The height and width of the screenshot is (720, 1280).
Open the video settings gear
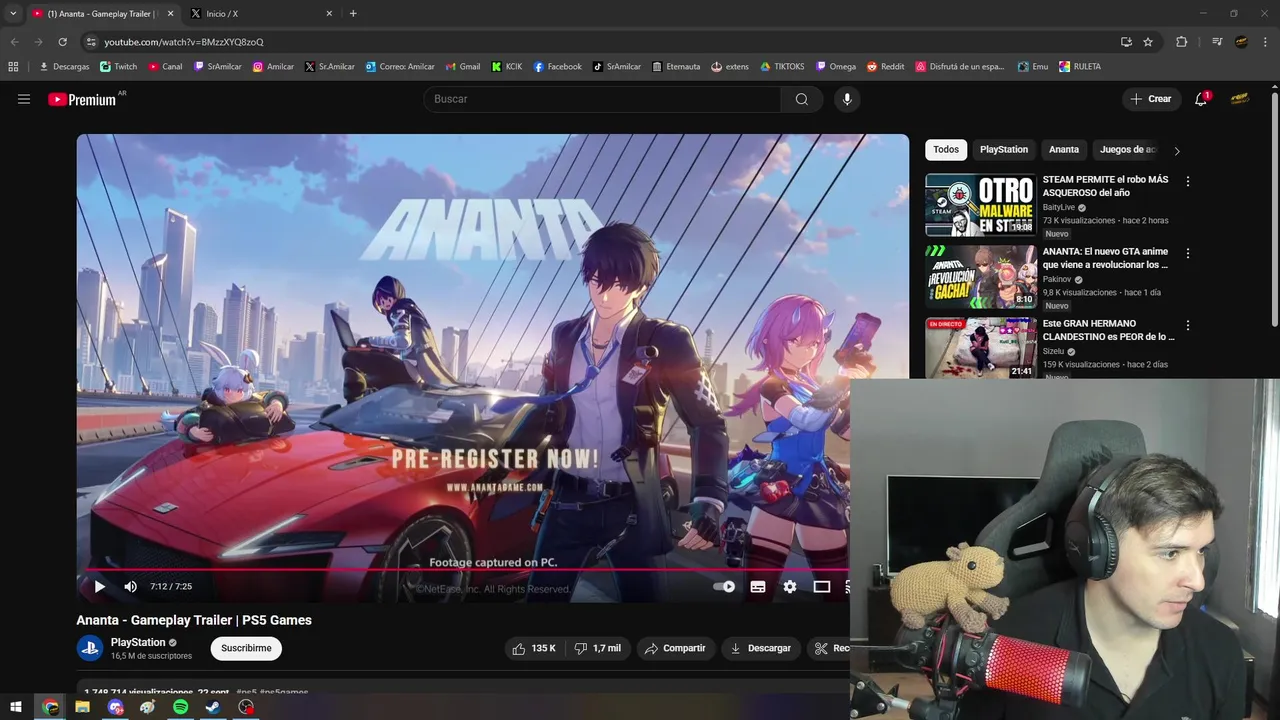click(790, 587)
